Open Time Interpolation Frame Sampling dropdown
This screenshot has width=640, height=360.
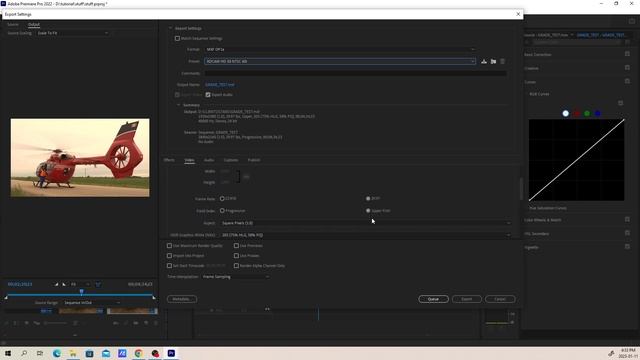(236, 277)
